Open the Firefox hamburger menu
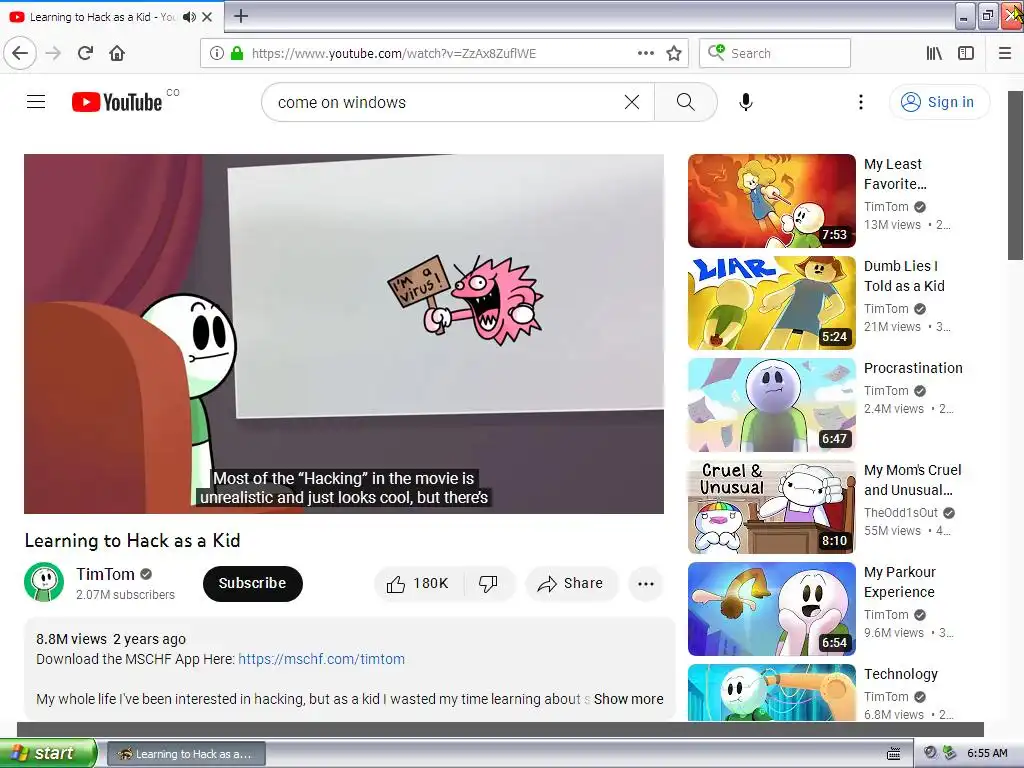The height and width of the screenshot is (768, 1024). tap(1005, 53)
